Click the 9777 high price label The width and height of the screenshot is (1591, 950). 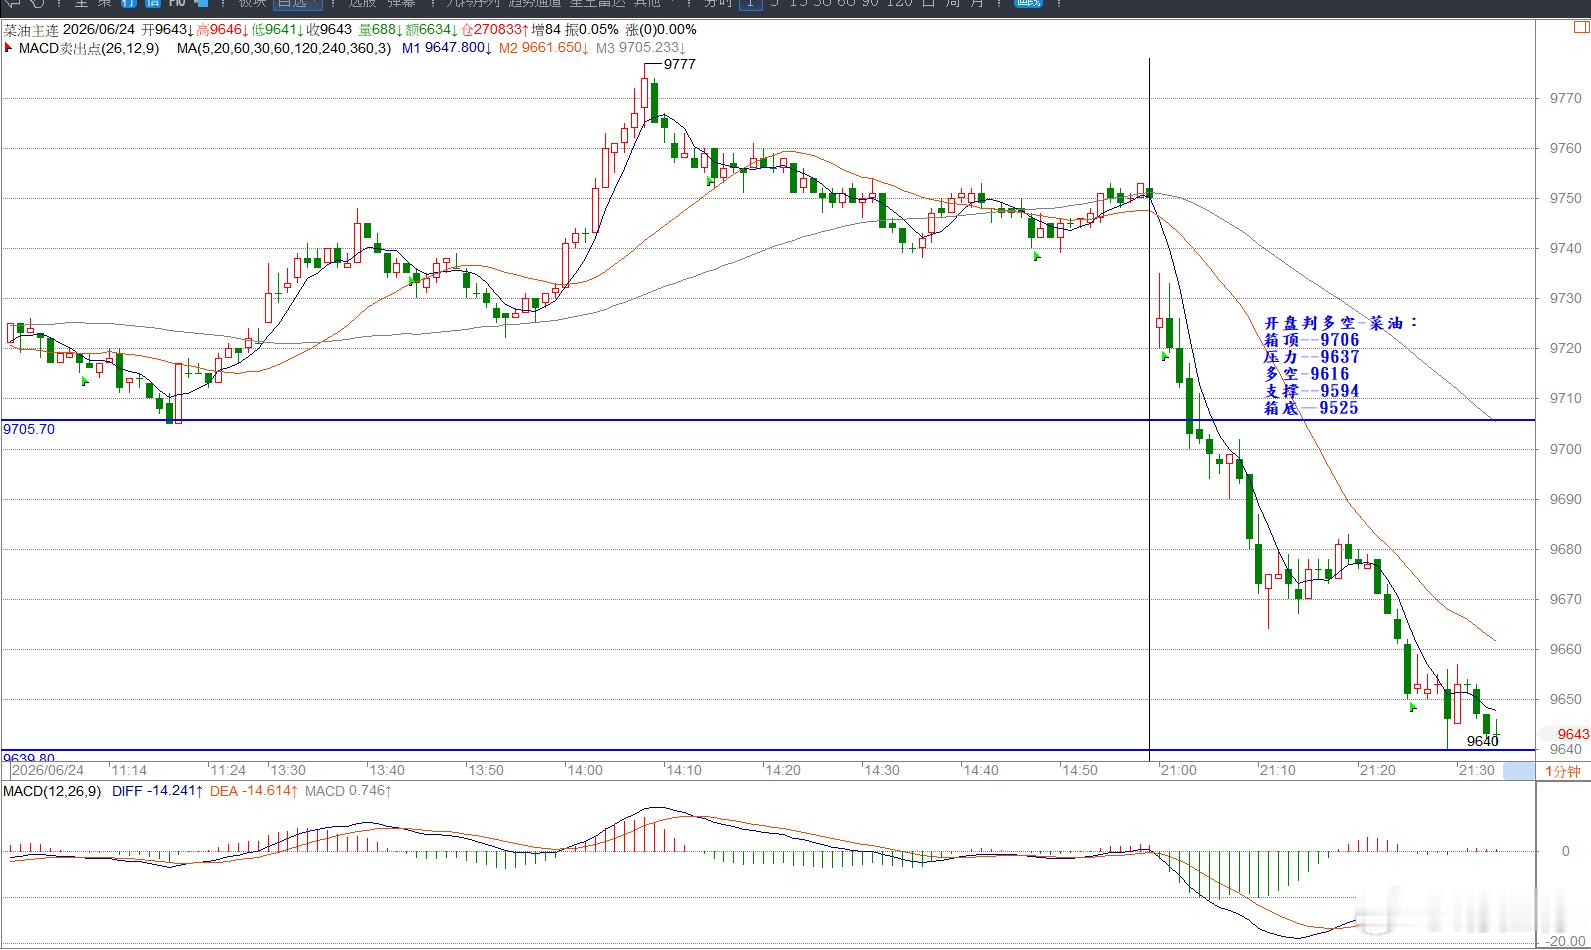coord(680,64)
